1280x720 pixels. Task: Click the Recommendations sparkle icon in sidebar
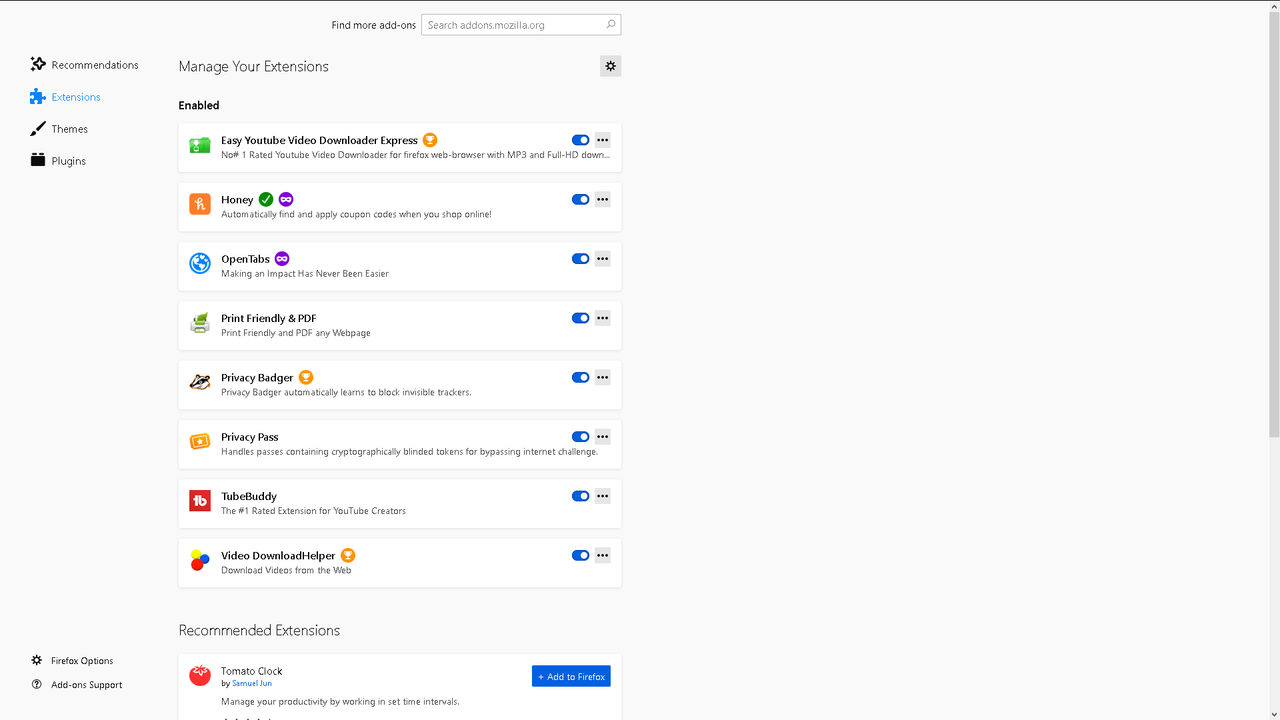coord(38,64)
